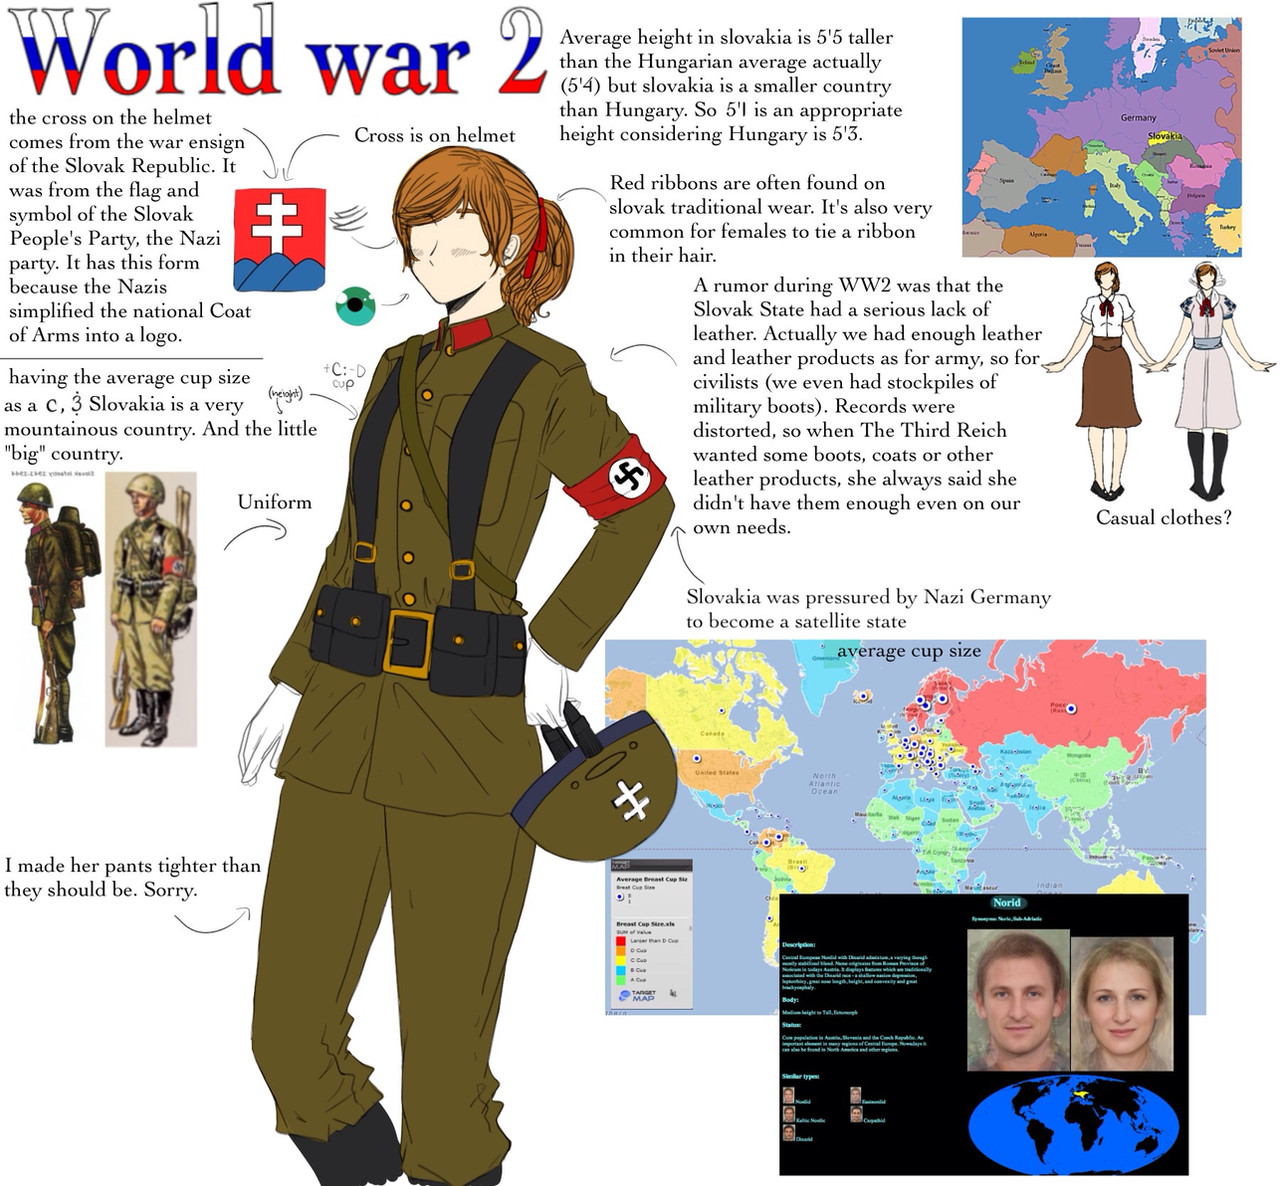The width and height of the screenshot is (1280, 1186).
Task: Pick the teal eye color reference
Action: (x=354, y=305)
